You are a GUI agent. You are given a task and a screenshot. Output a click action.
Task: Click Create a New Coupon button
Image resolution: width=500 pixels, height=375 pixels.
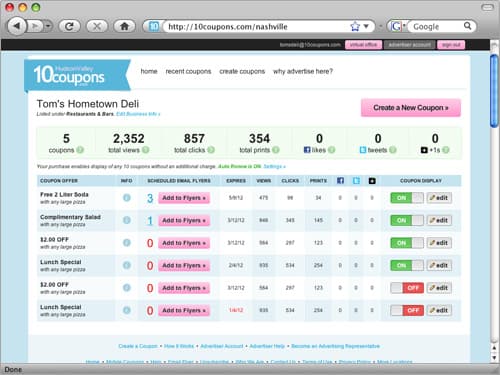[411, 108]
